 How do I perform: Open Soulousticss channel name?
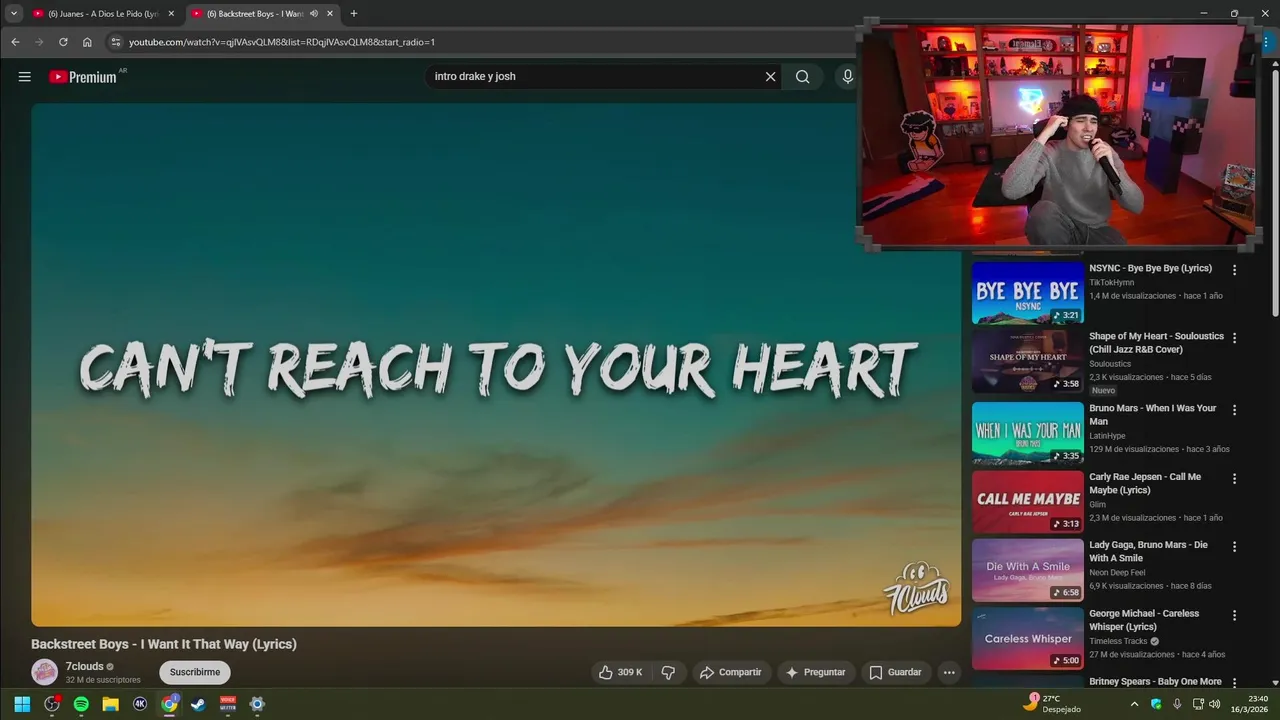point(1110,364)
